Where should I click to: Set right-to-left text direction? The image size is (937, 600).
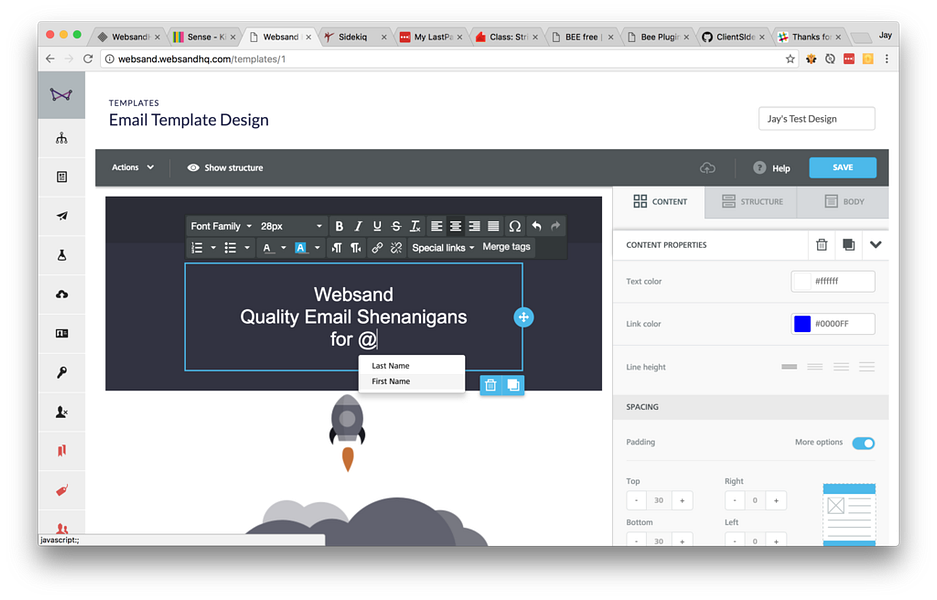pyautogui.click(x=356, y=247)
